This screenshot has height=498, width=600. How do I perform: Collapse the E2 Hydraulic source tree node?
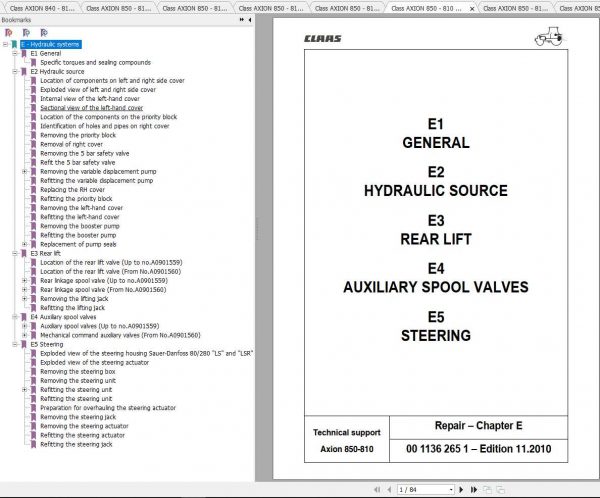click(x=15, y=72)
